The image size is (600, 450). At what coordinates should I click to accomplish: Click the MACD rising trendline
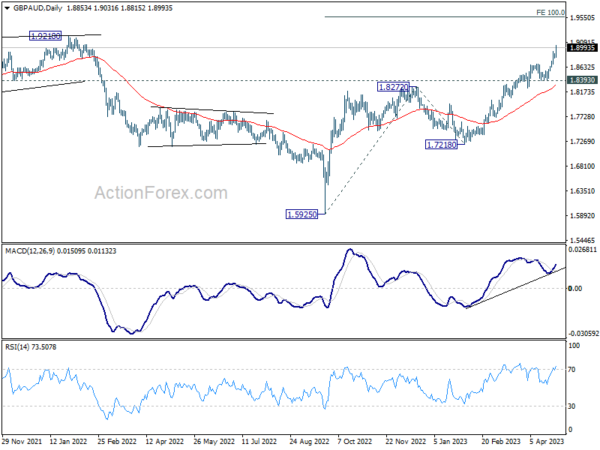click(x=516, y=288)
